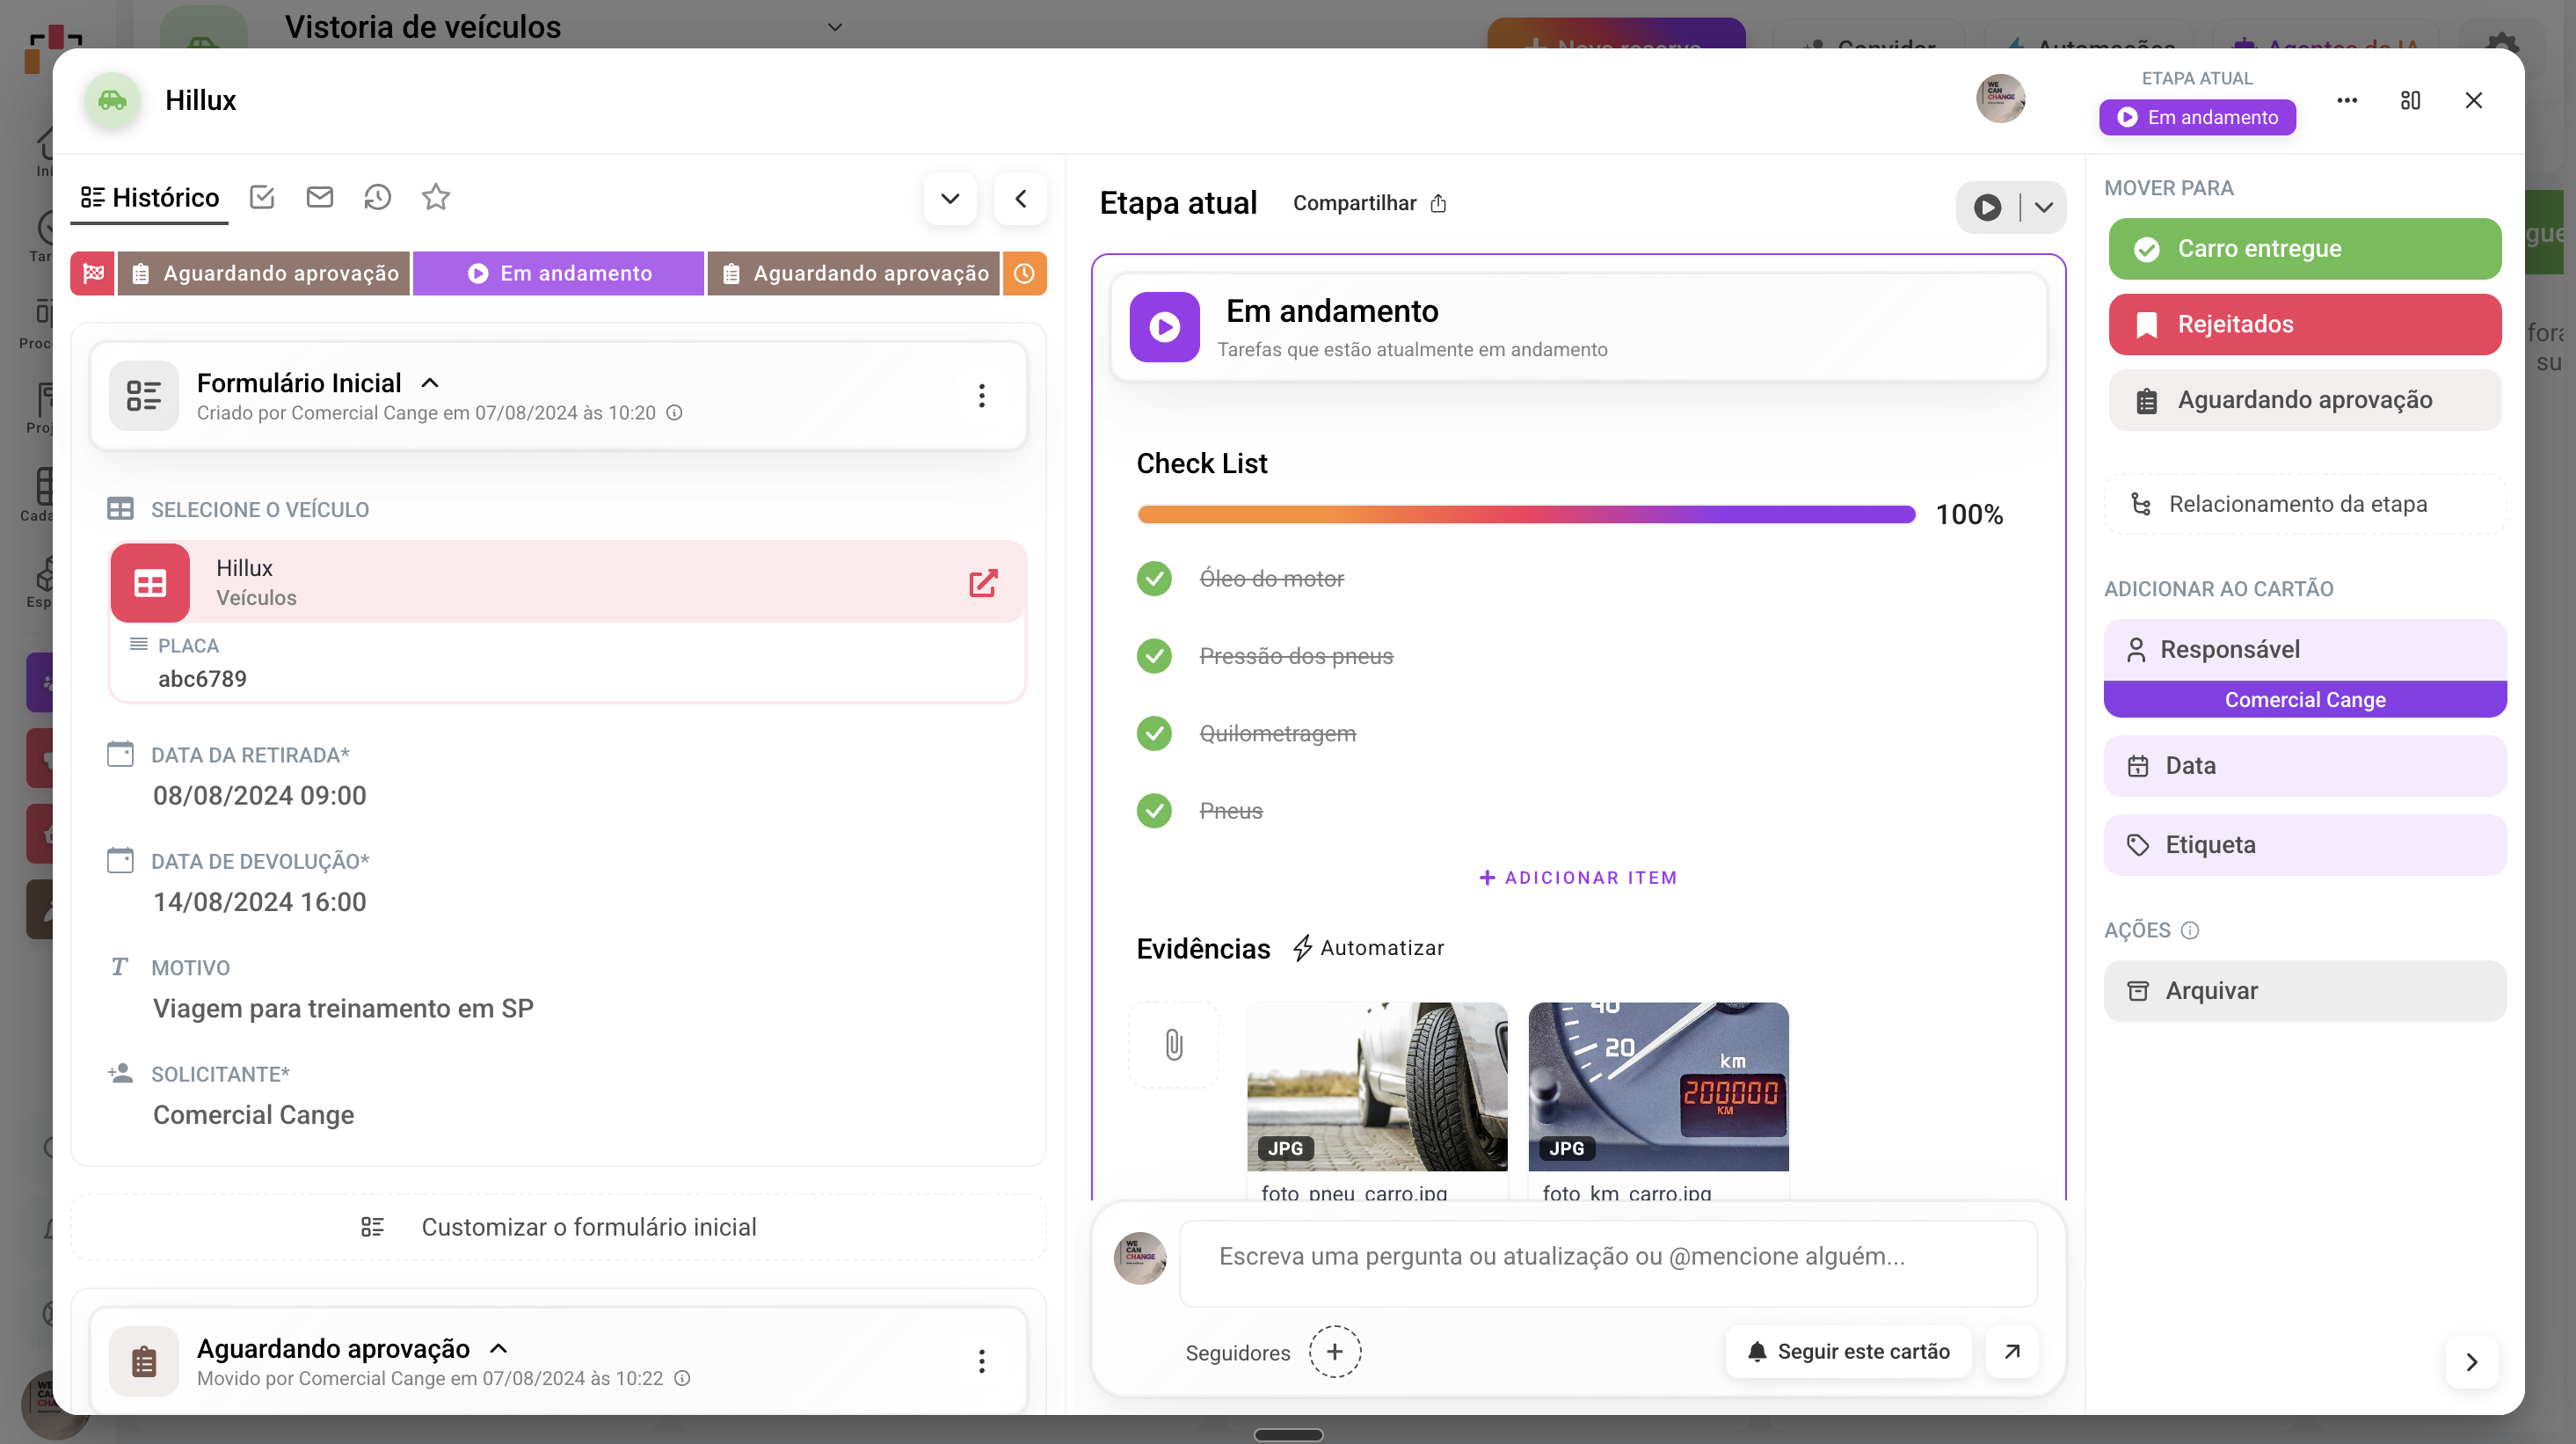Open dropdown arrow next to stage play button
This screenshot has width=2576, height=1444.
(2044, 207)
